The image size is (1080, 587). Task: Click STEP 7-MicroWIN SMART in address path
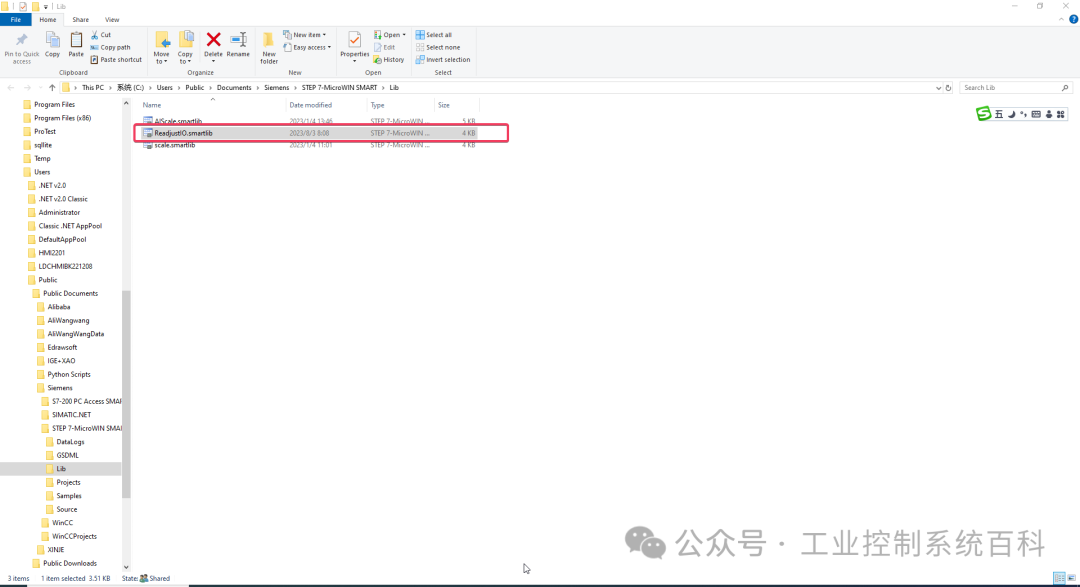pos(340,87)
